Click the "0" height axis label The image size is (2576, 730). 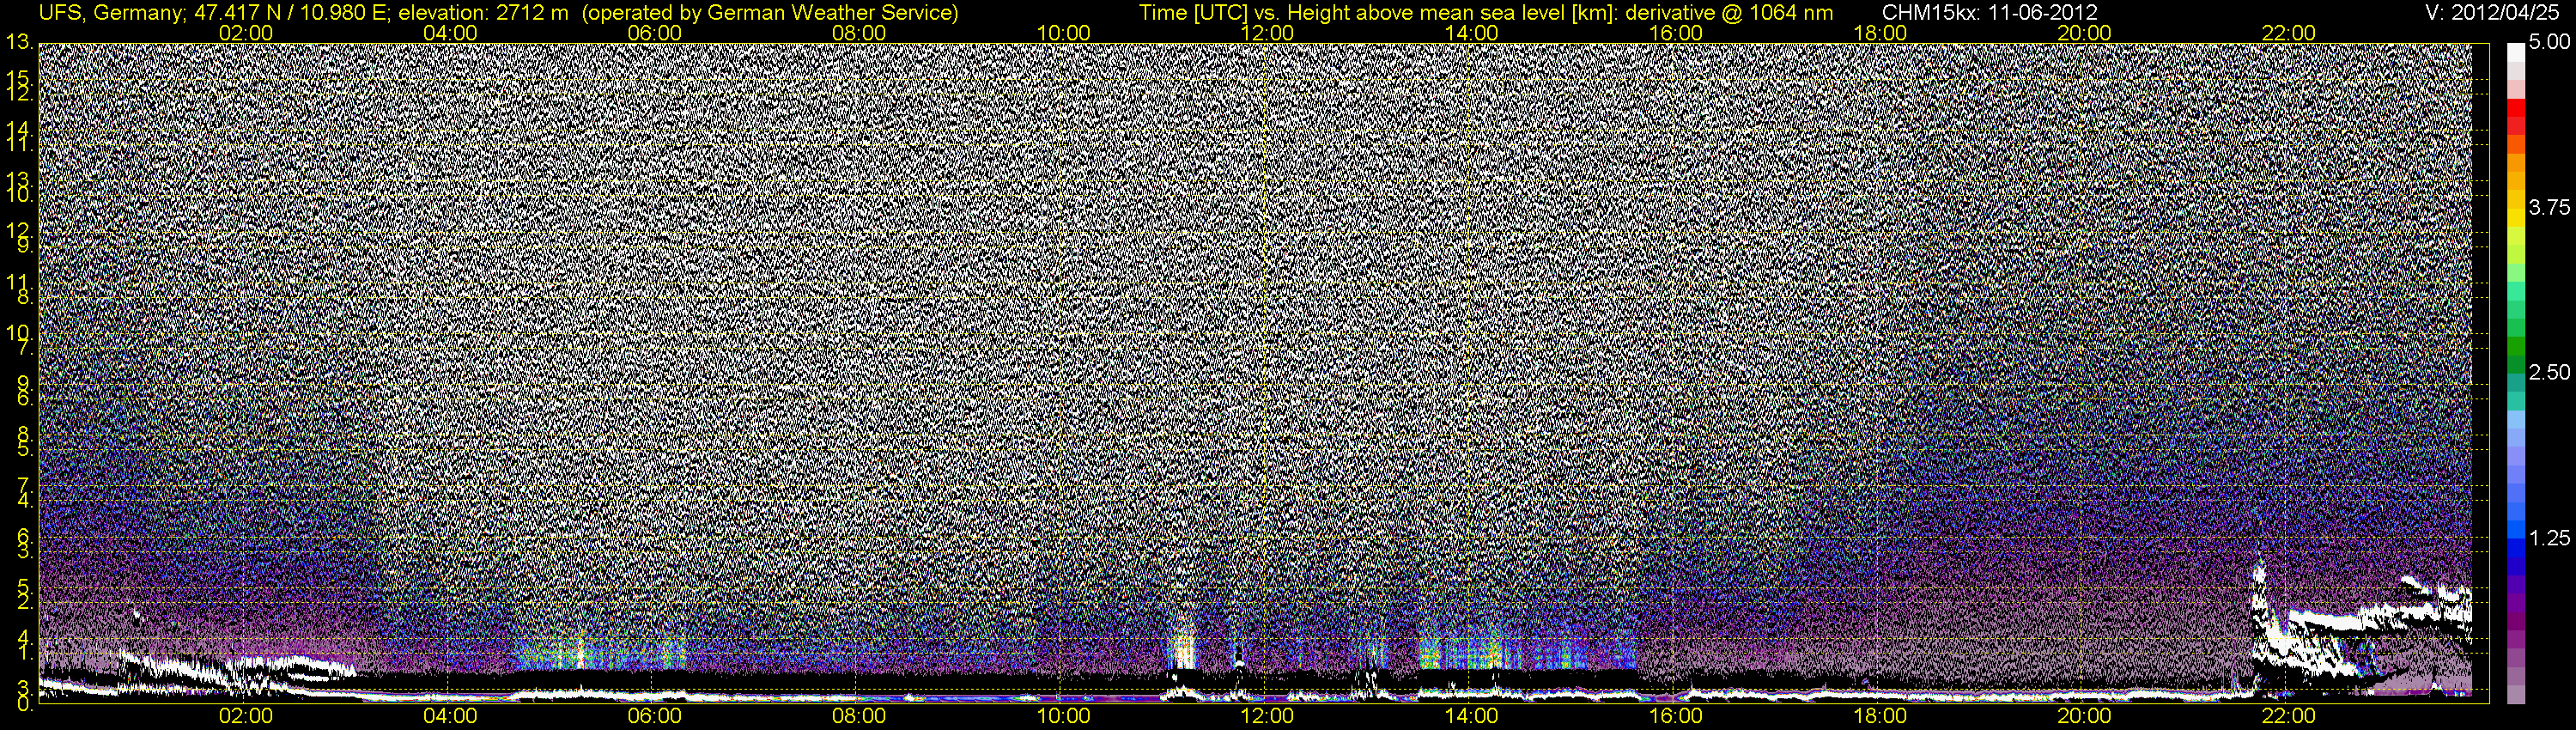[24, 705]
